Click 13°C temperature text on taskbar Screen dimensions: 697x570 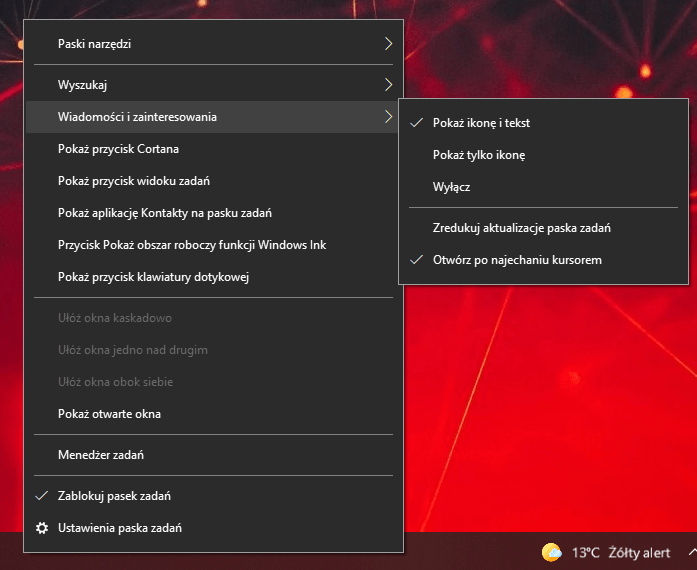pos(585,553)
